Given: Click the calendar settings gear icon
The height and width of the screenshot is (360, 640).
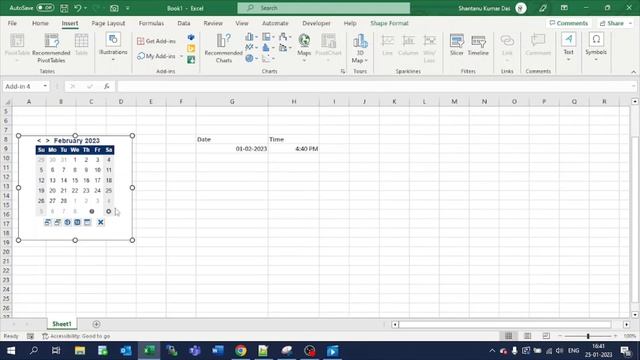Looking at the screenshot, I should [x=109, y=211].
